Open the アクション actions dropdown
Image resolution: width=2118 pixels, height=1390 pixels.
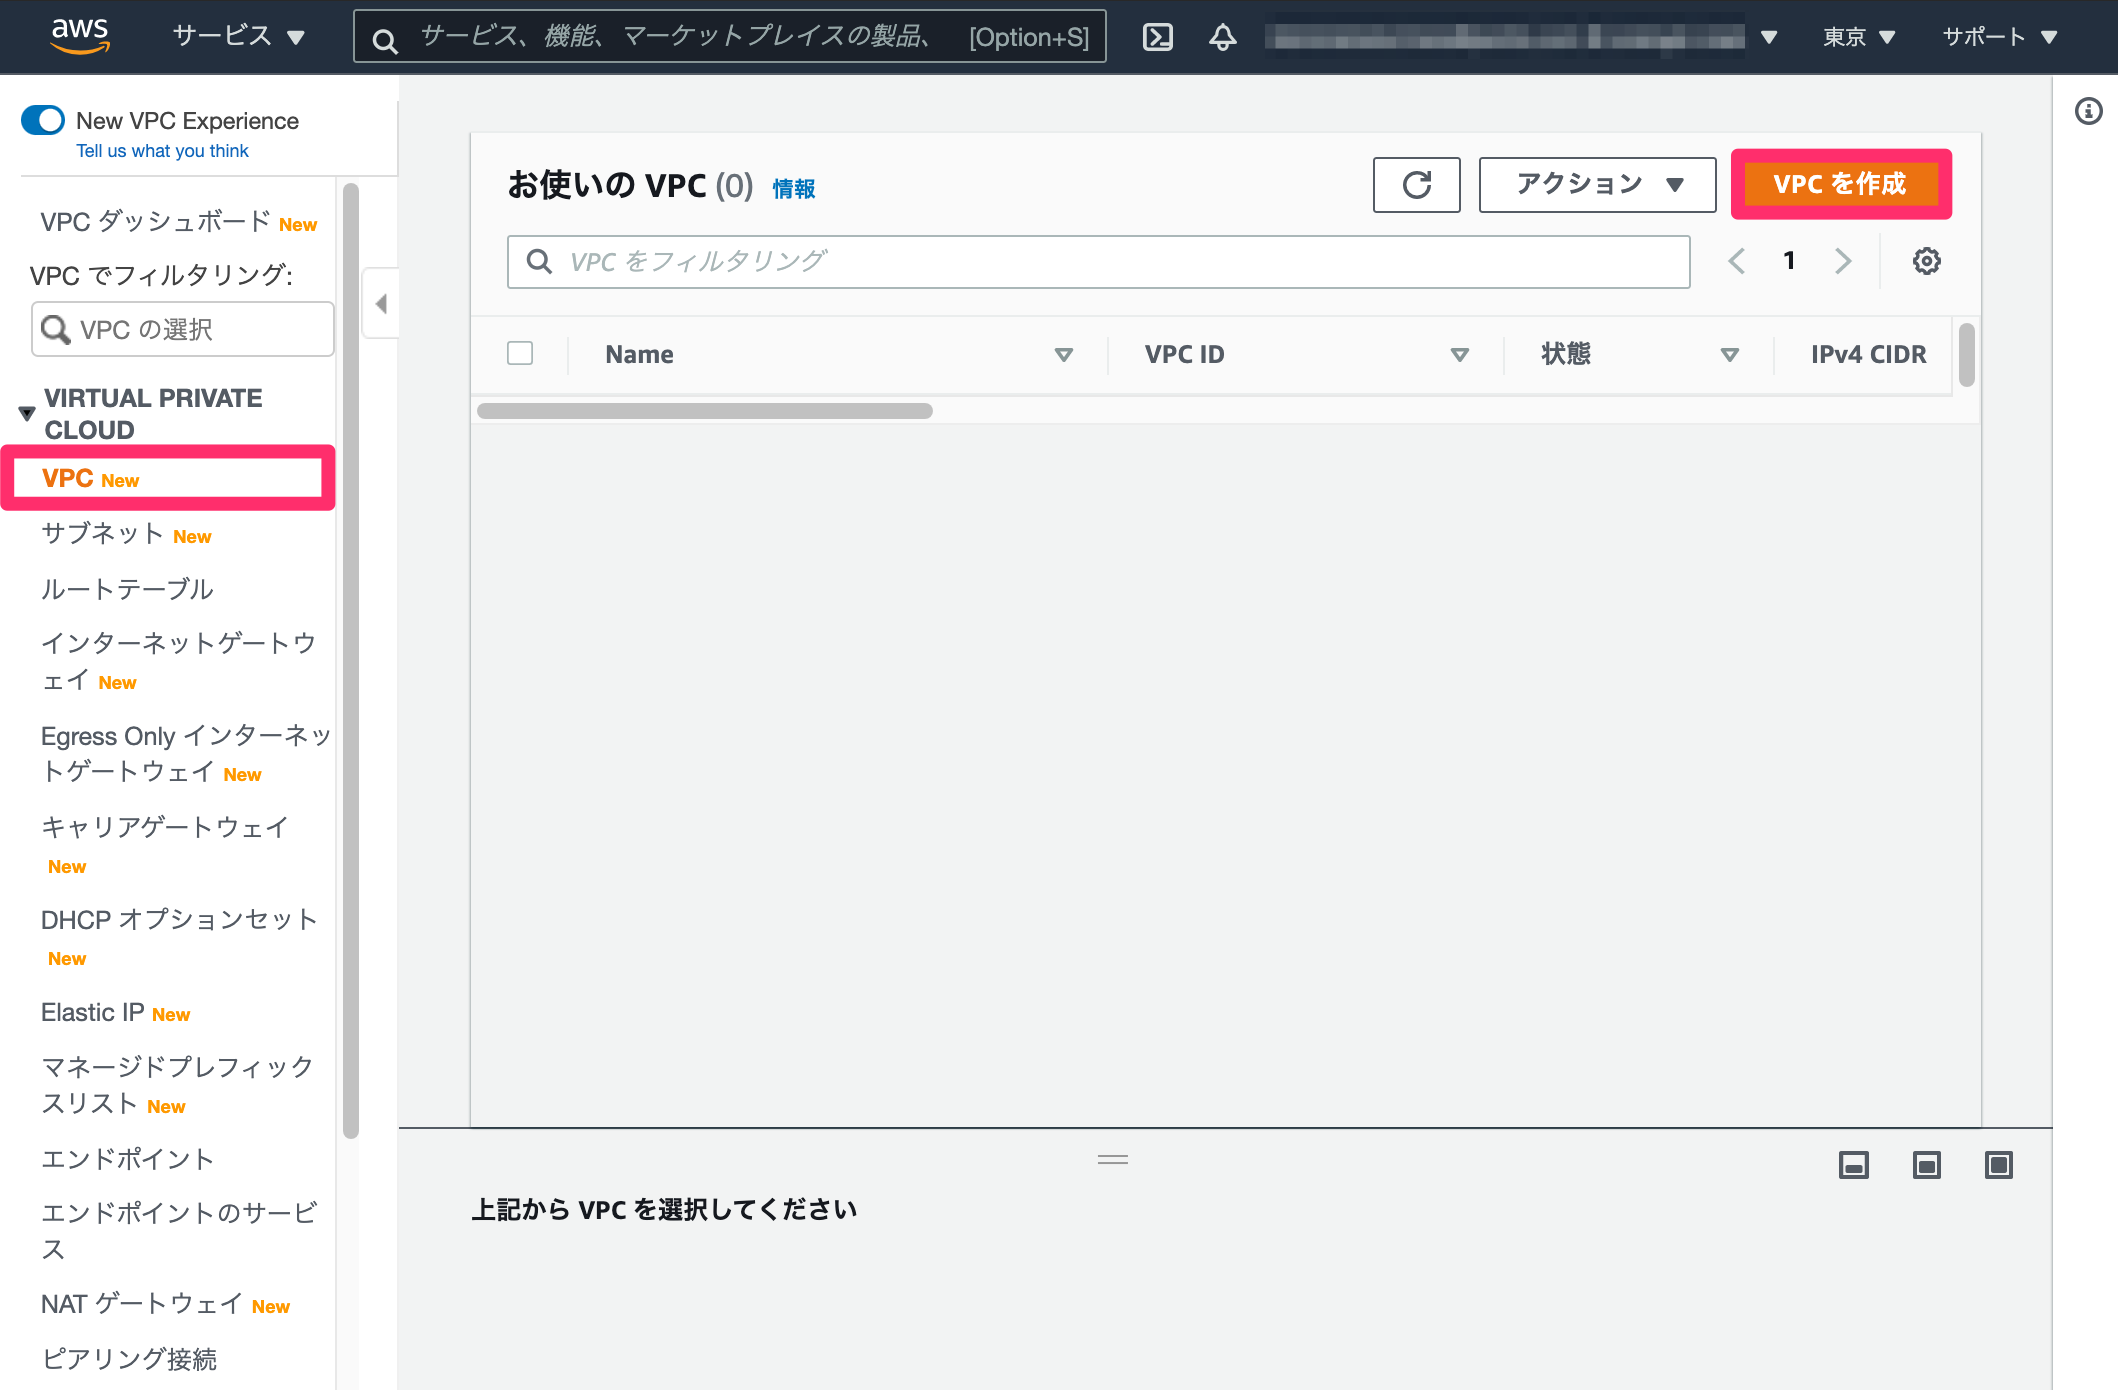1597,184
